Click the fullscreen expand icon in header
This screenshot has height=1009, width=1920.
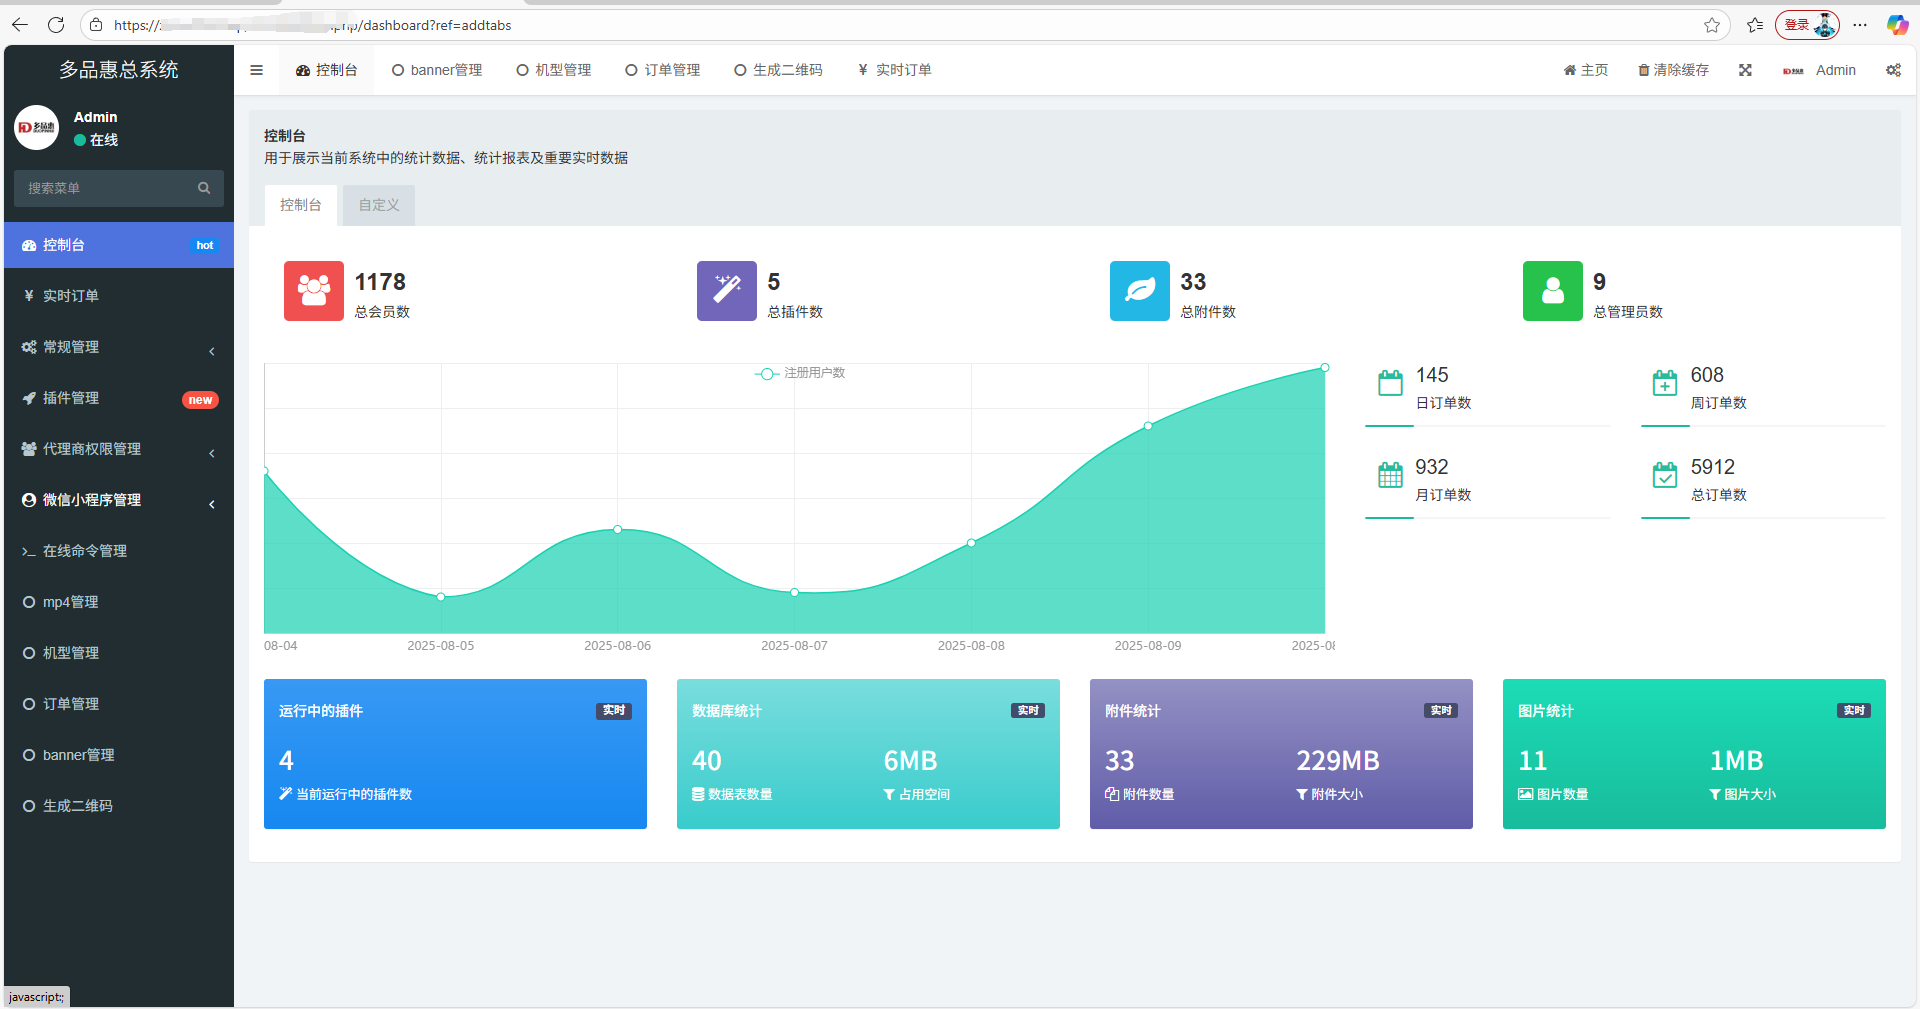tap(1745, 70)
